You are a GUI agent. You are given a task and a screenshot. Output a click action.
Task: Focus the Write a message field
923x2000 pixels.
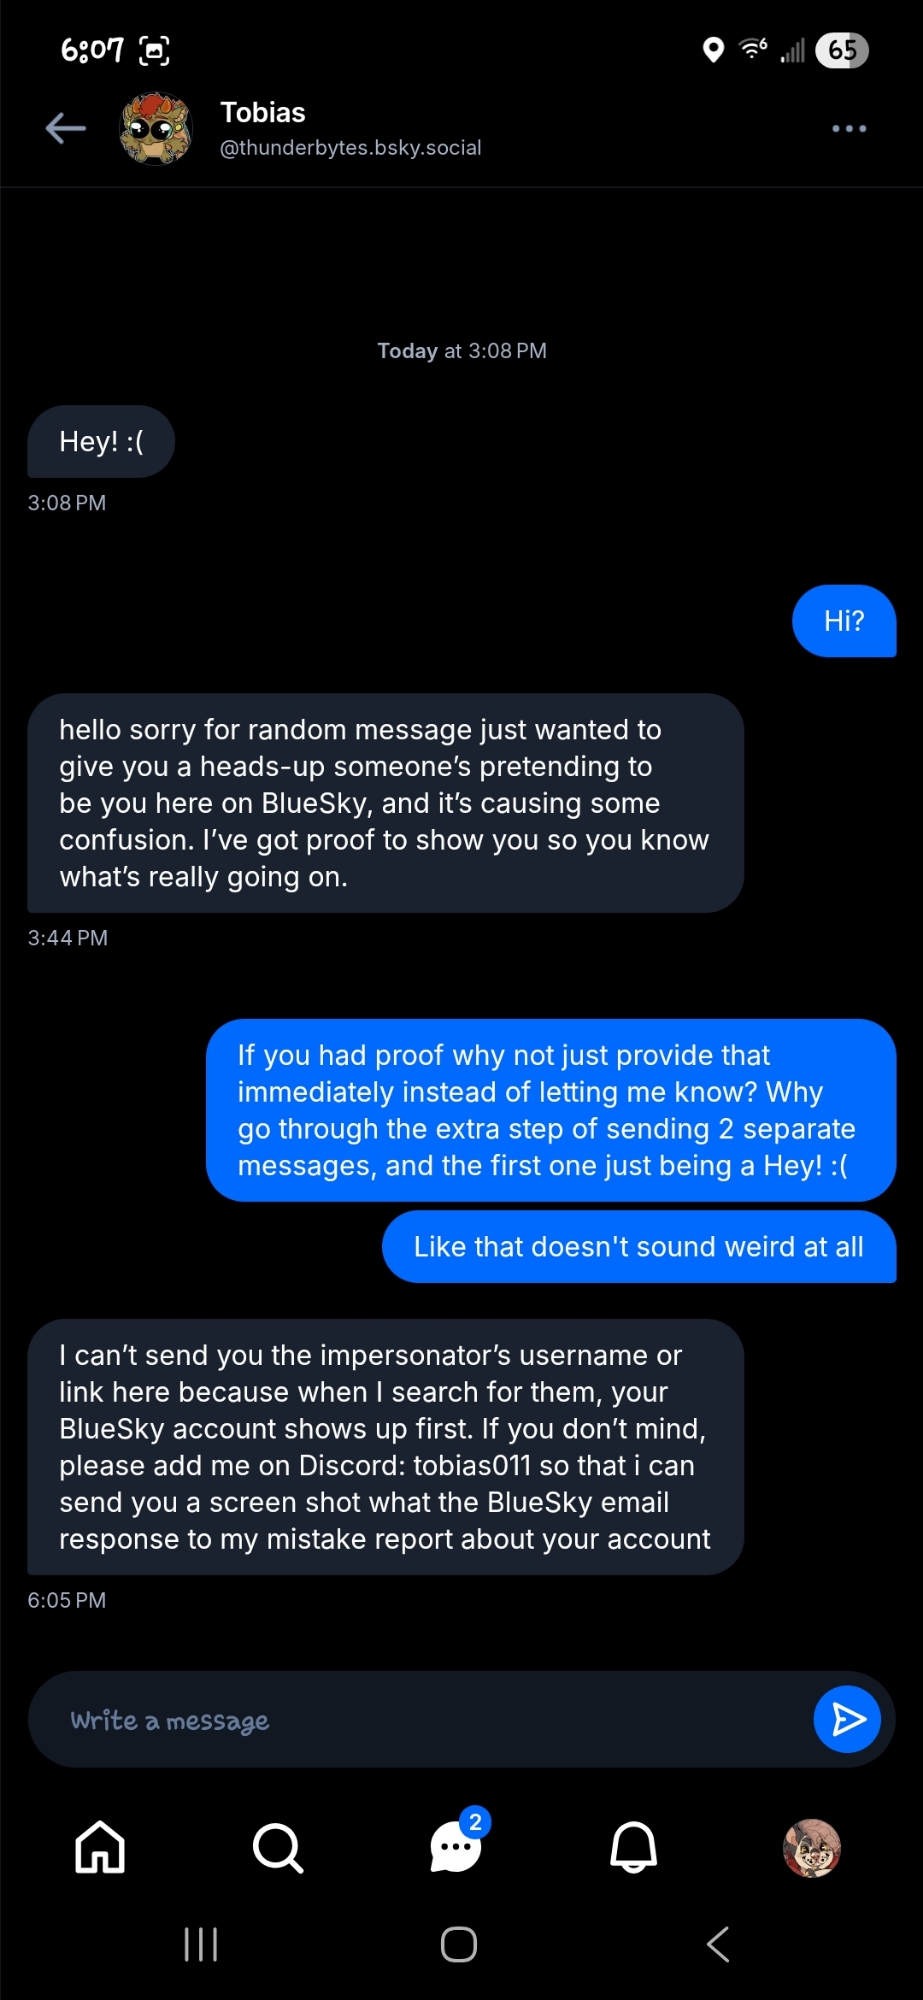[420, 1720]
